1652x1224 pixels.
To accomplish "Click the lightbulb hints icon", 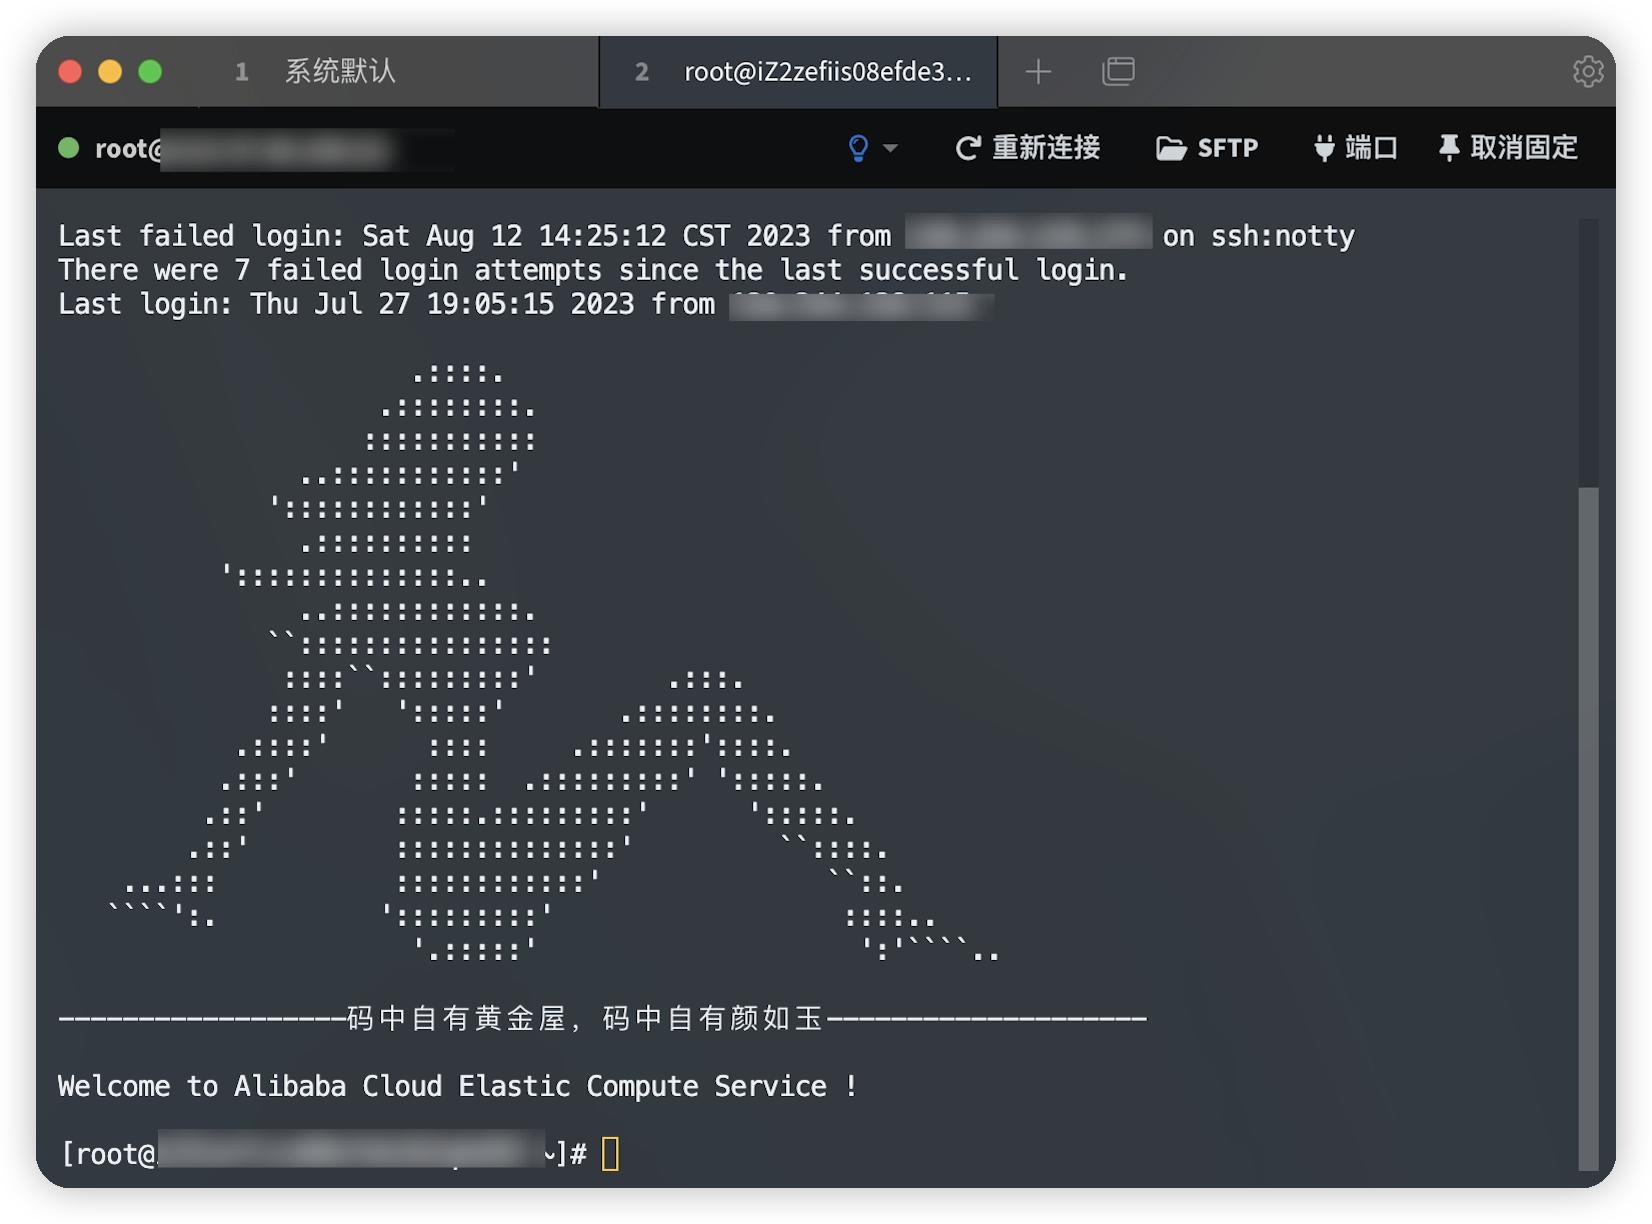I will click(x=858, y=148).
